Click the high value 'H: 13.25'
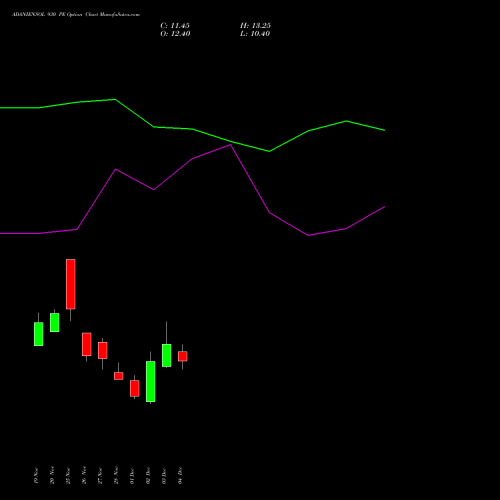Image resolution: width=500 pixels, height=500 pixels. coord(255,26)
